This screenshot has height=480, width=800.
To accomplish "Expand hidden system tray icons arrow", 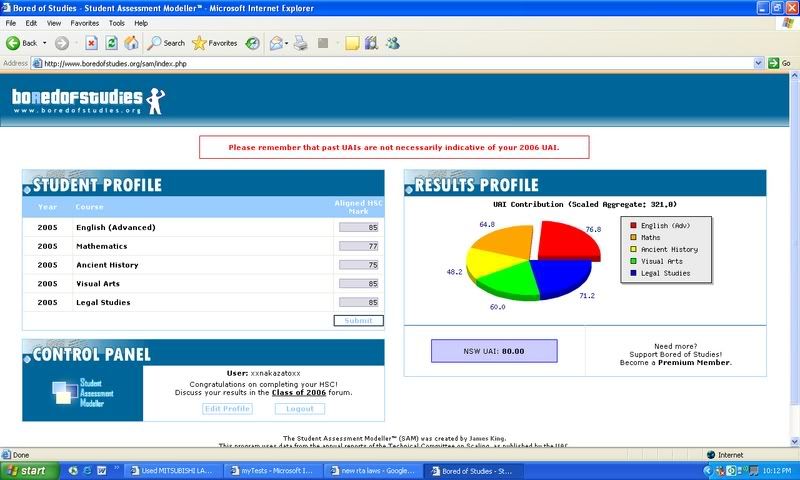I will pyautogui.click(x=708, y=471).
